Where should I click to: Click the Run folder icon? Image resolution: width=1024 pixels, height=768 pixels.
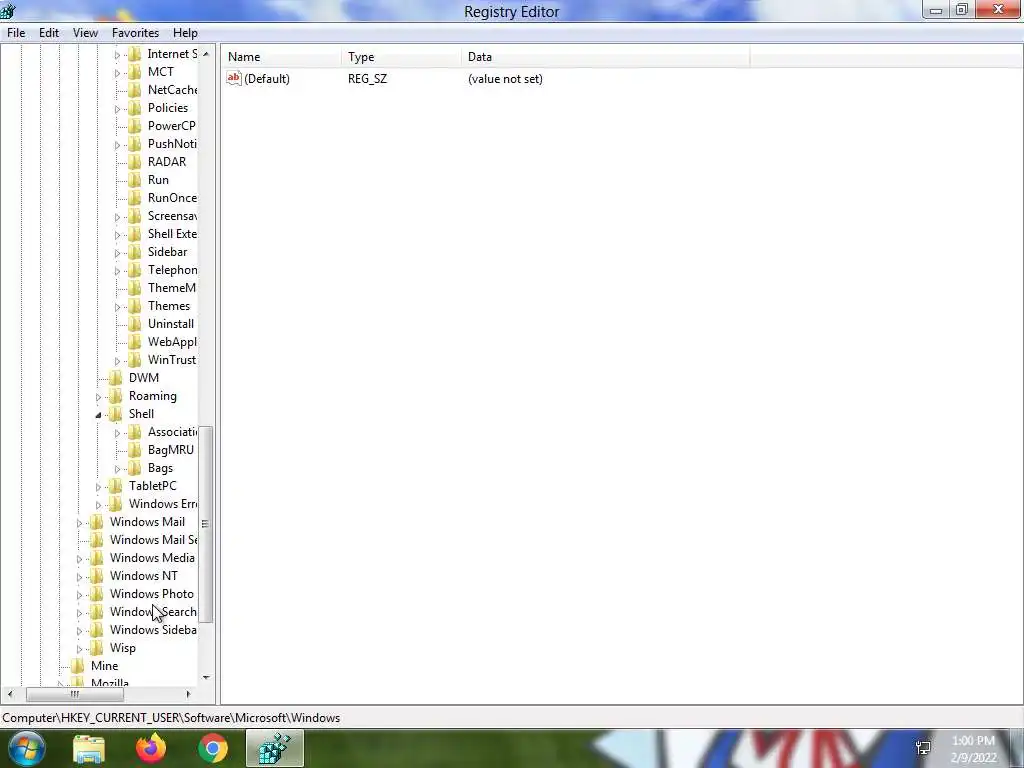click(x=135, y=180)
